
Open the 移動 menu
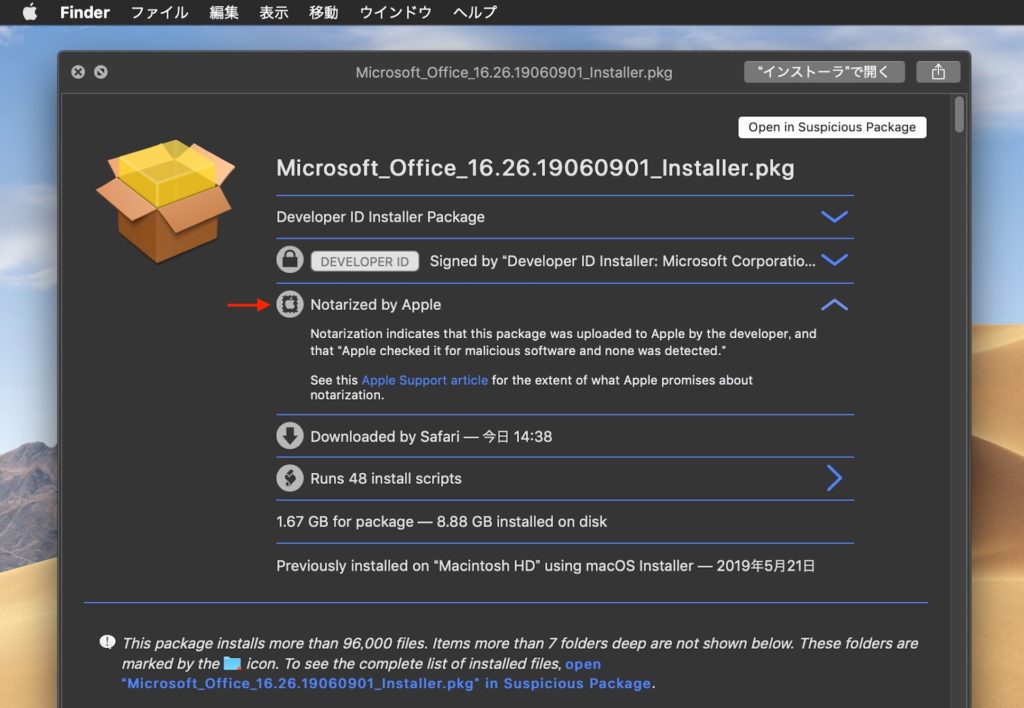coord(323,12)
